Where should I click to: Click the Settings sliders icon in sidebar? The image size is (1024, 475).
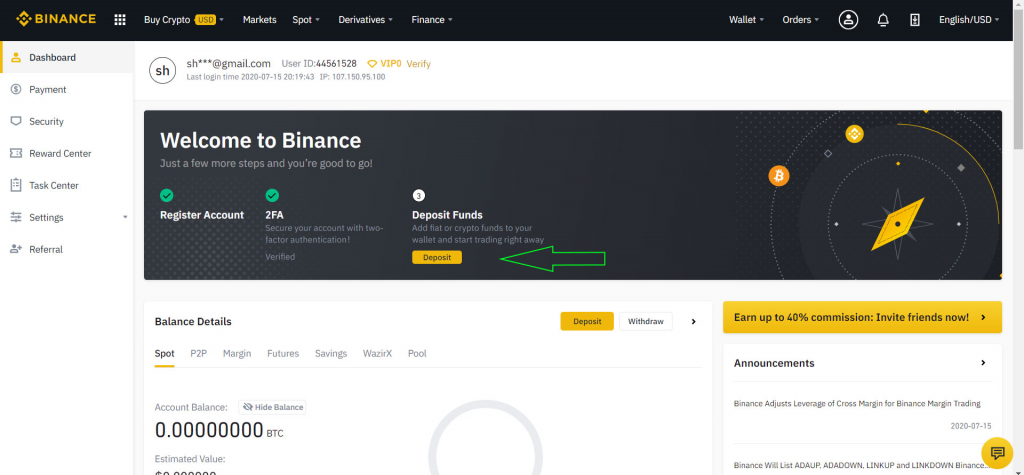point(16,218)
